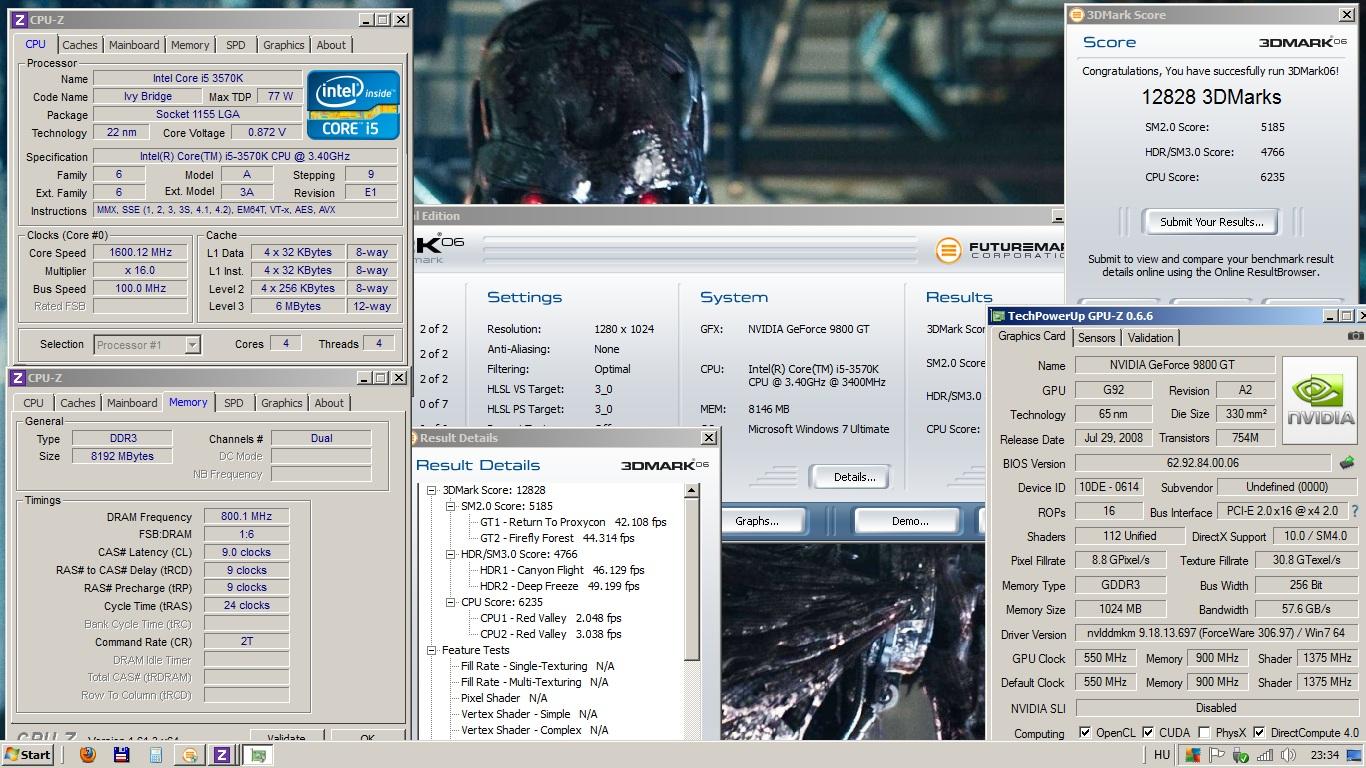
Task: Collapse the CPU Score: 6235 node
Action: (x=451, y=602)
